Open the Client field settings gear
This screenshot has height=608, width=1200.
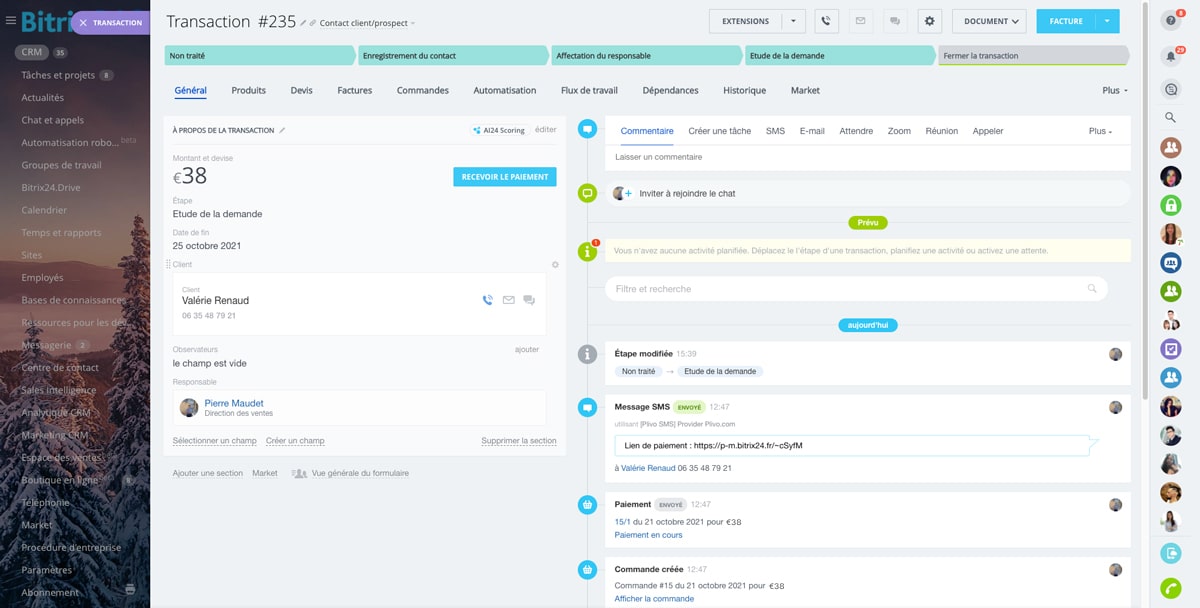point(555,265)
